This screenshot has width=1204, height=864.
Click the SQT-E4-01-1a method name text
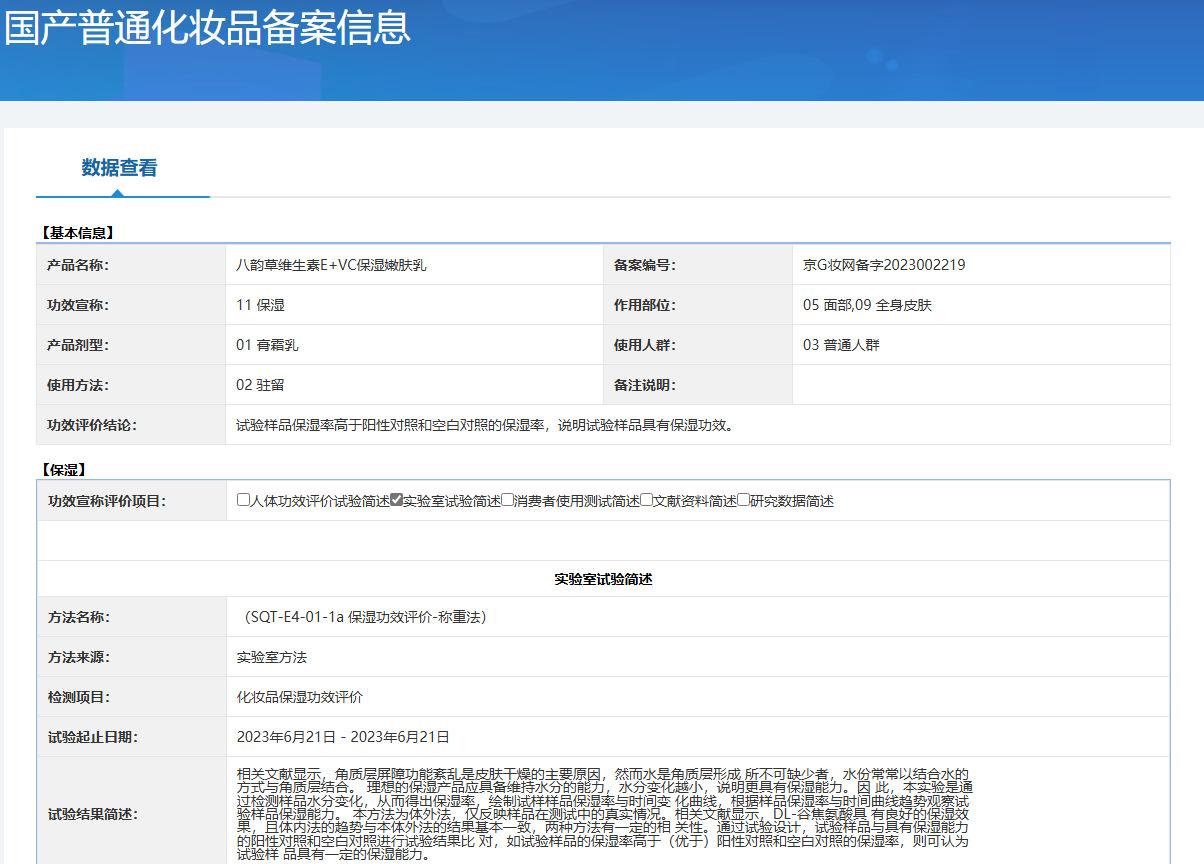(364, 617)
